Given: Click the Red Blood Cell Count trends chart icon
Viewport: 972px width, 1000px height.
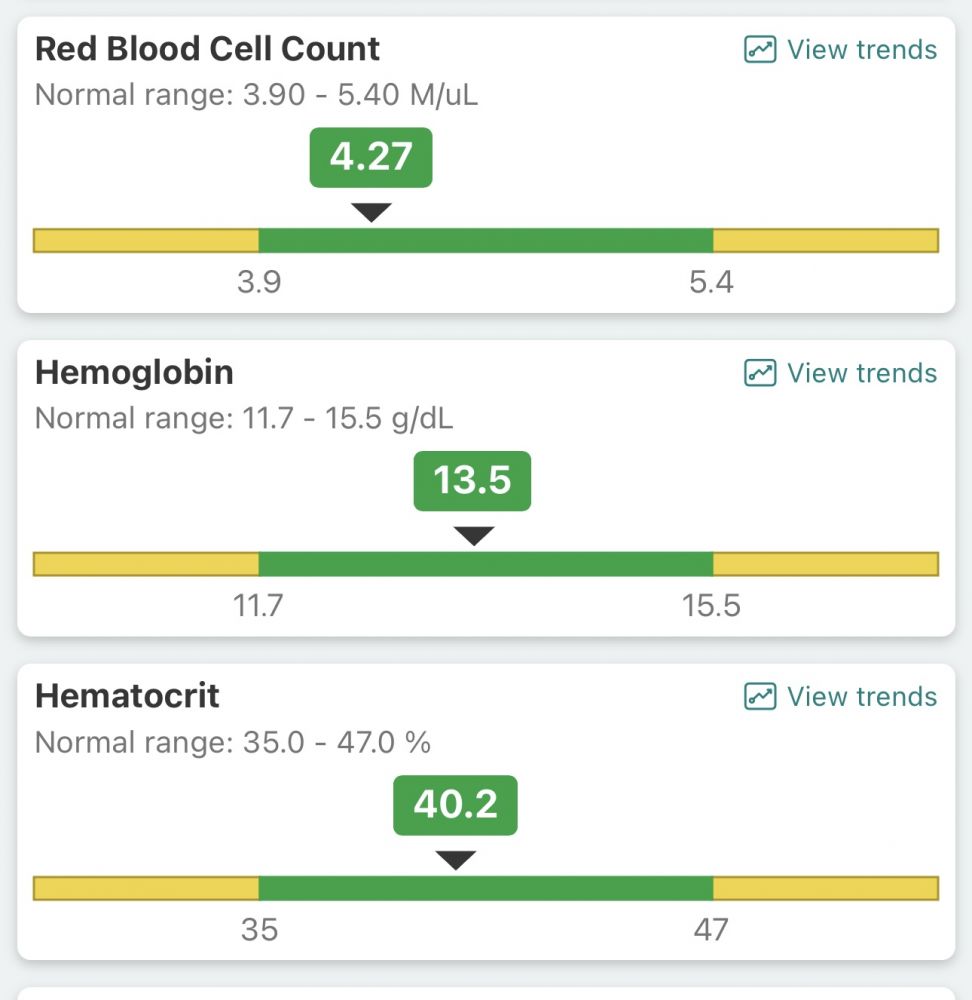Looking at the screenshot, I should pos(760,50).
